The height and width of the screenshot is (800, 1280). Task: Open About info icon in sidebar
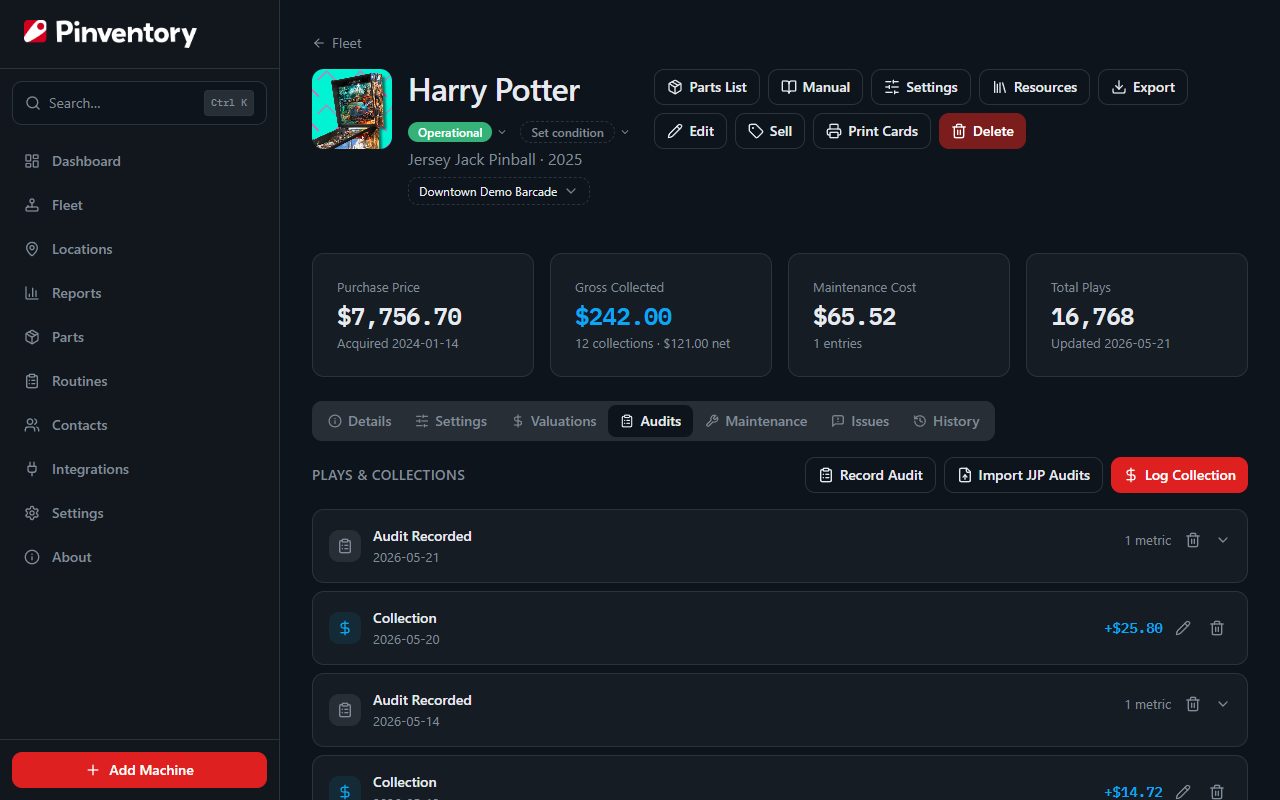(32, 557)
